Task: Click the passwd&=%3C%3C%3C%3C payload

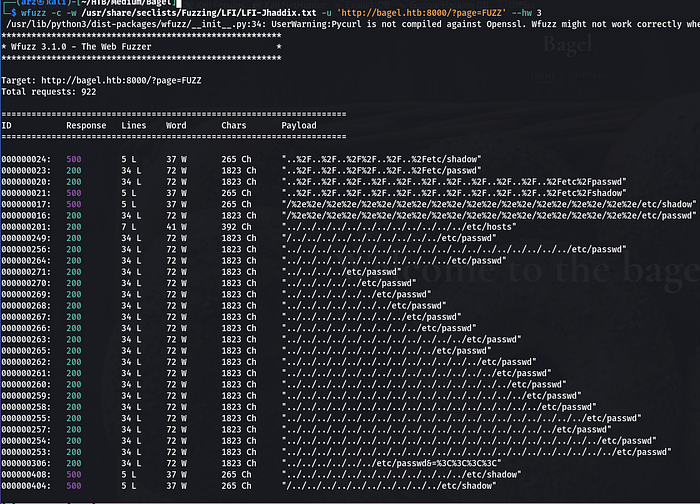Action: (x=392, y=463)
